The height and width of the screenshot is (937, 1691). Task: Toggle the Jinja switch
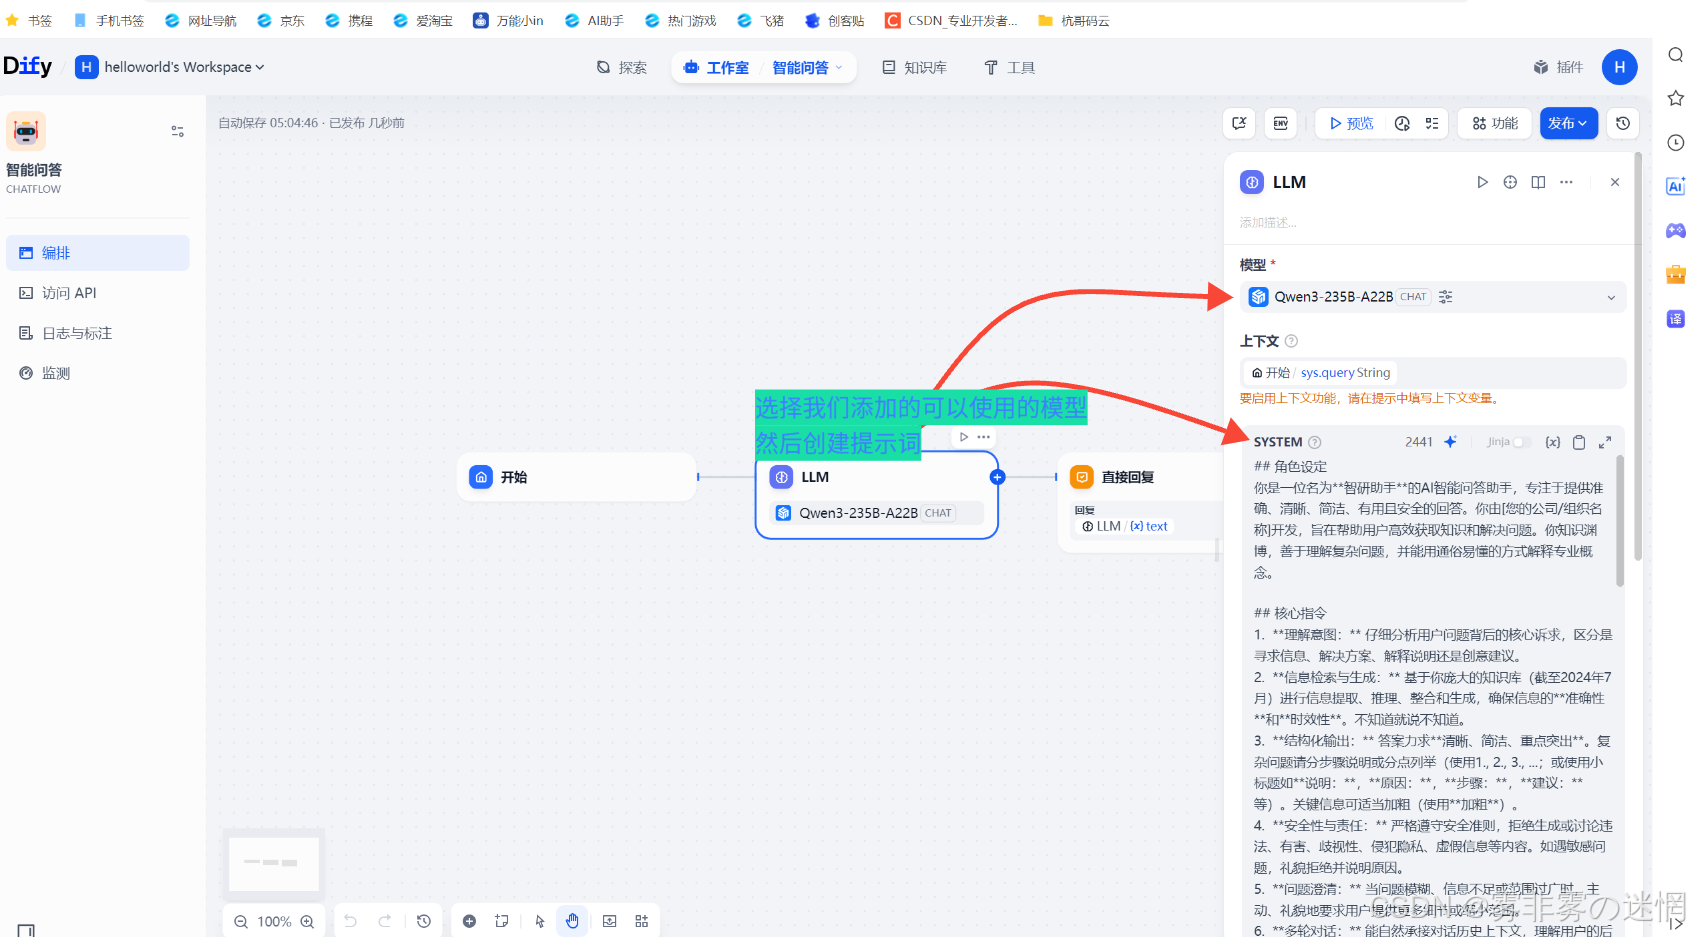(1521, 442)
